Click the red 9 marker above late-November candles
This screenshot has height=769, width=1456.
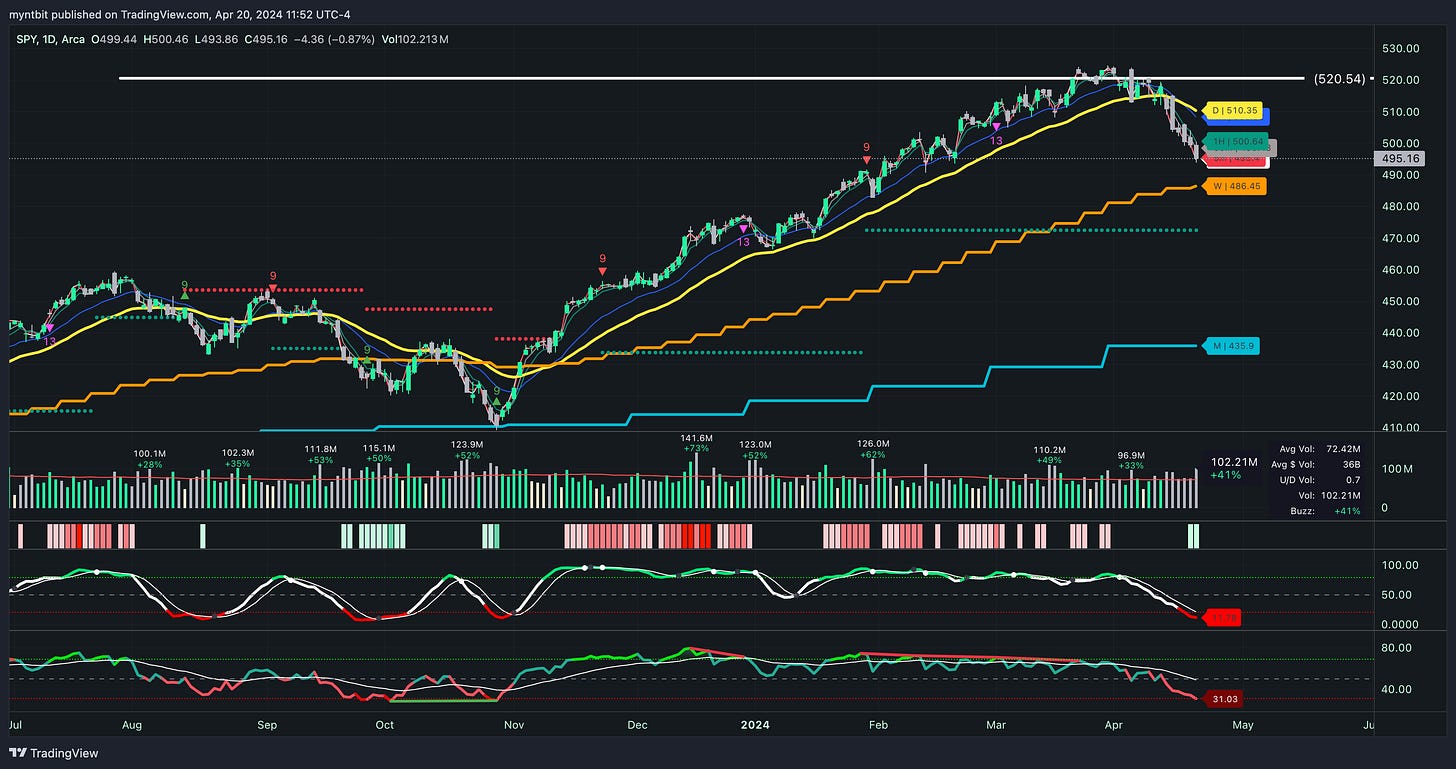(x=602, y=263)
